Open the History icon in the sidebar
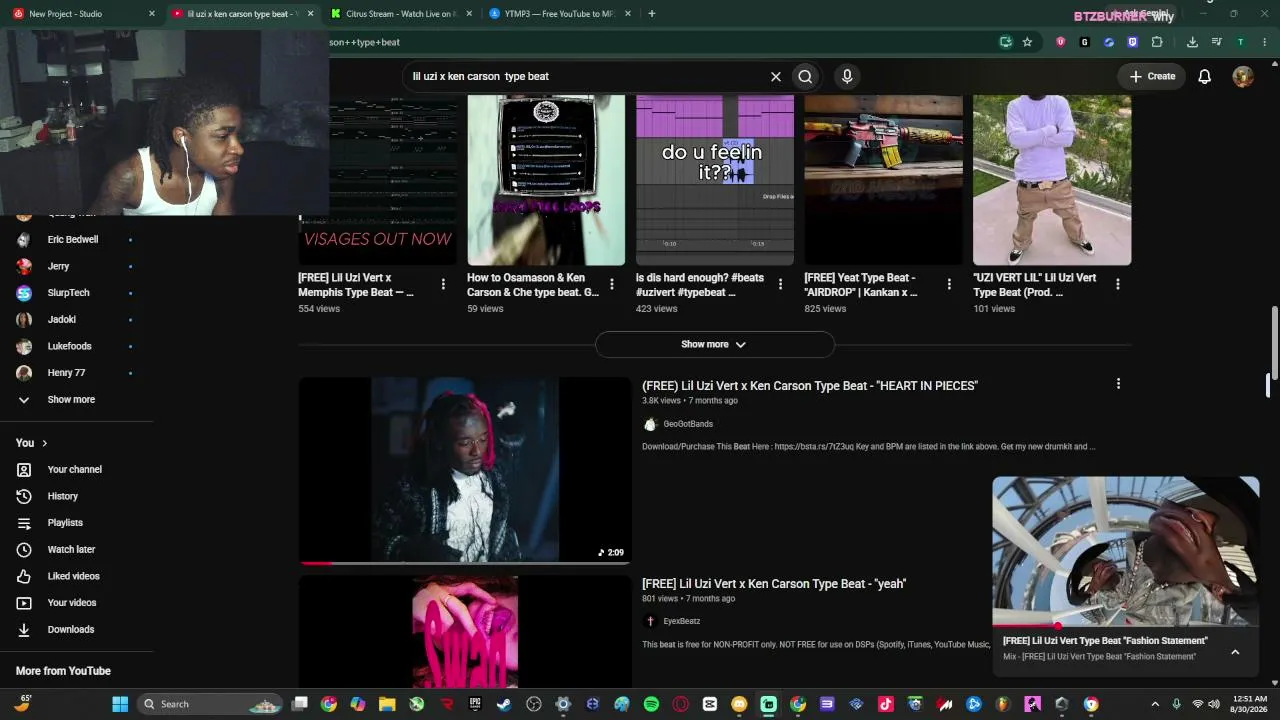The height and width of the screenshot is (720, 1280). coord(24,496)
